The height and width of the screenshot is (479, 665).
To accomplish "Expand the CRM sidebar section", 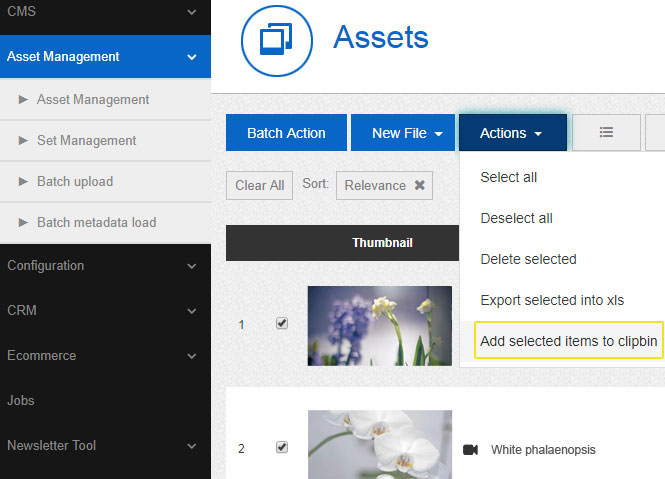I will pyautogui.click(x=105, y=311).
